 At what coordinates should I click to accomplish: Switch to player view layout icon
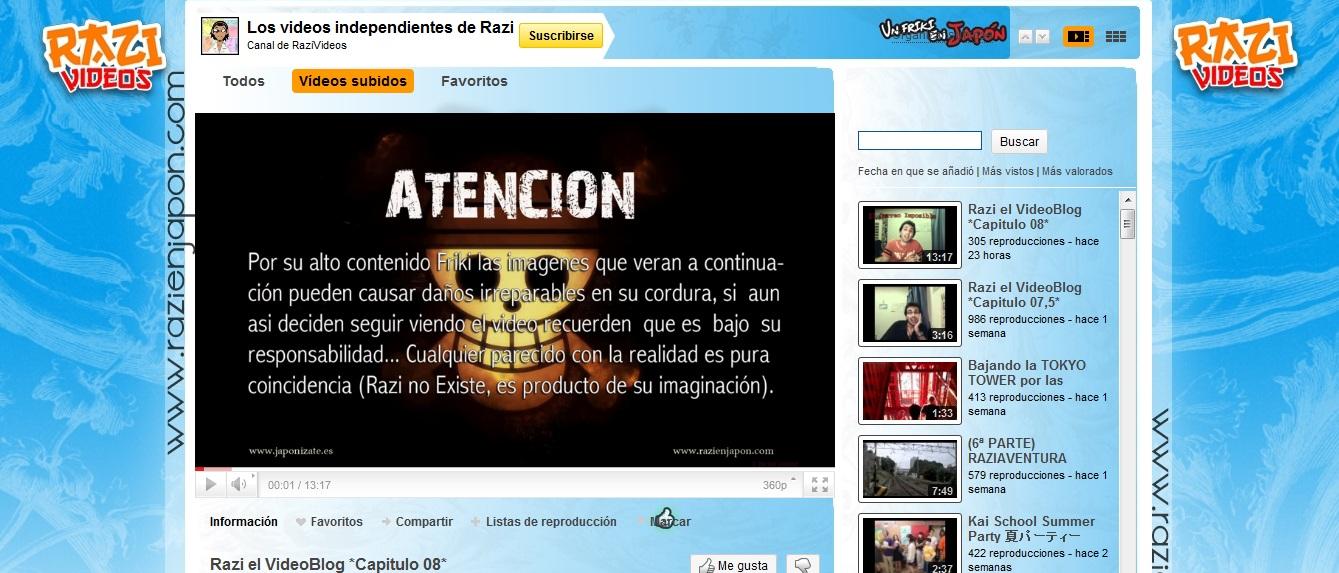[1077, 36]
